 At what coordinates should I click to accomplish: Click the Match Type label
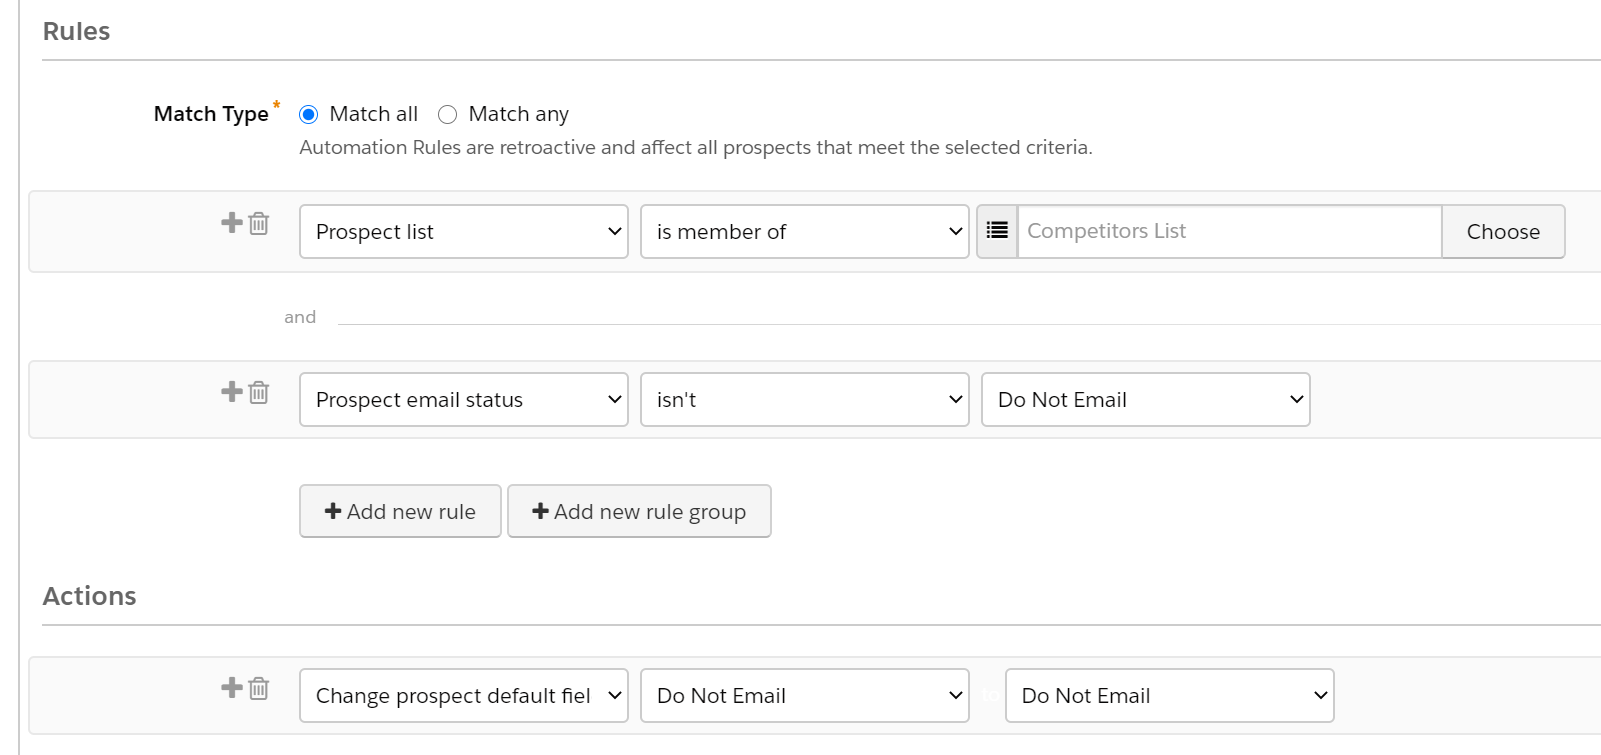click(211, 114)
